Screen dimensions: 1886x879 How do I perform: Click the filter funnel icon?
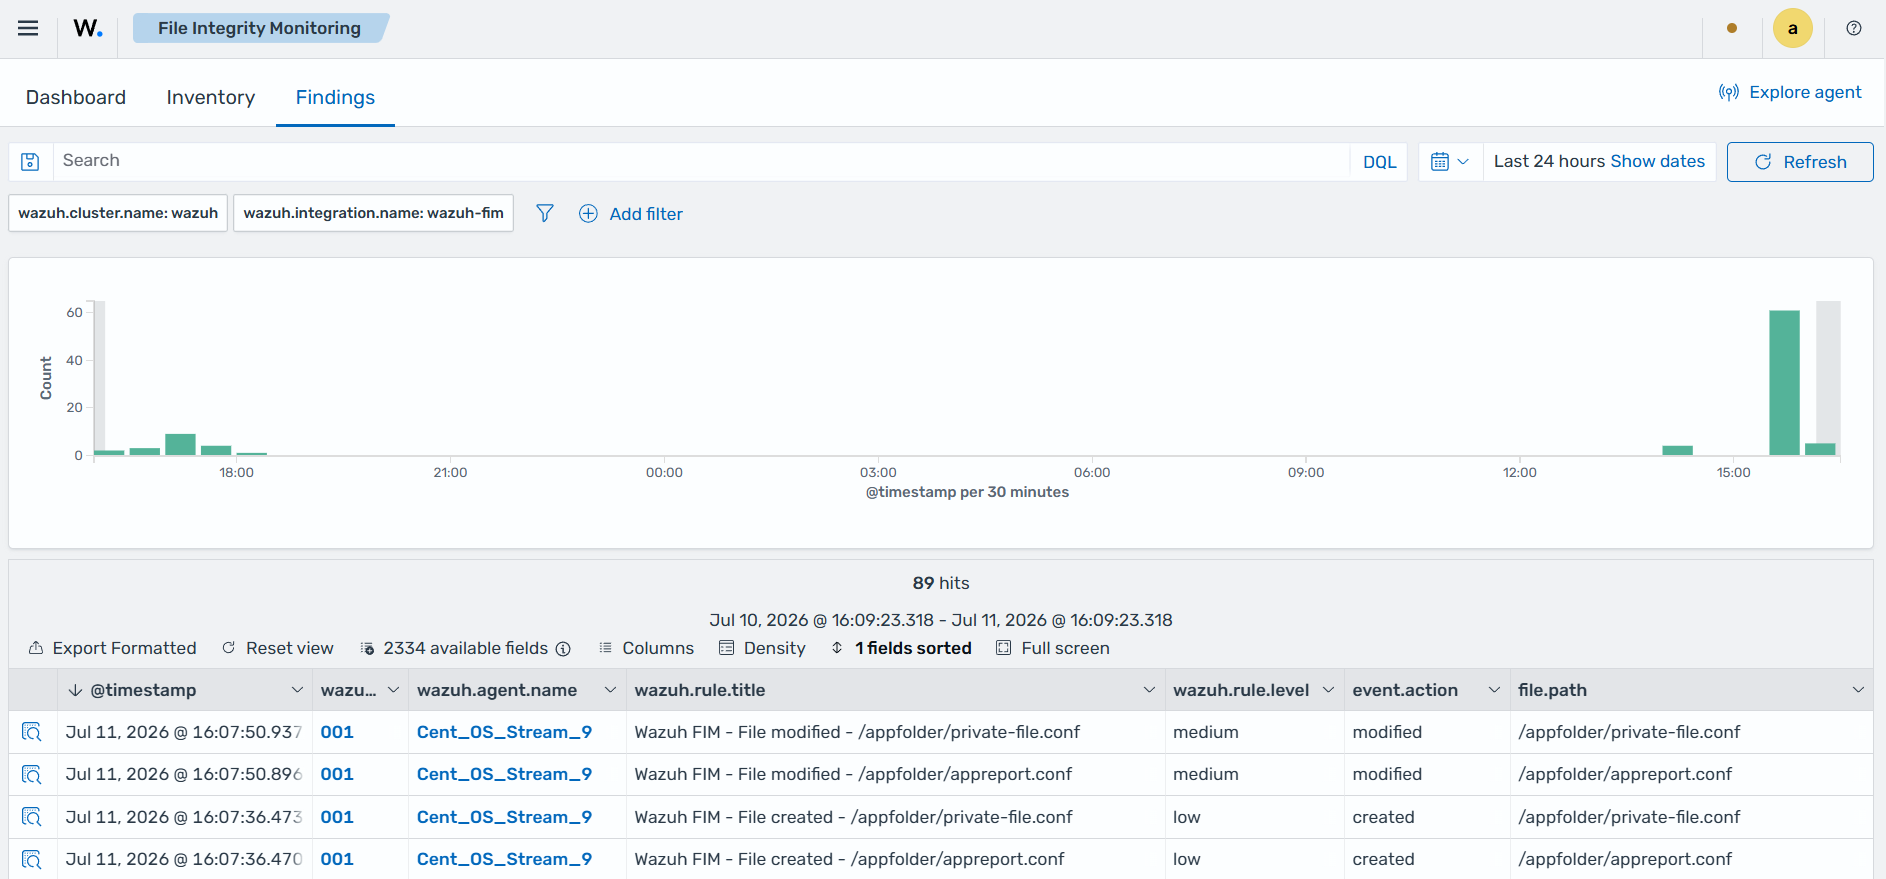pos(545,213)
